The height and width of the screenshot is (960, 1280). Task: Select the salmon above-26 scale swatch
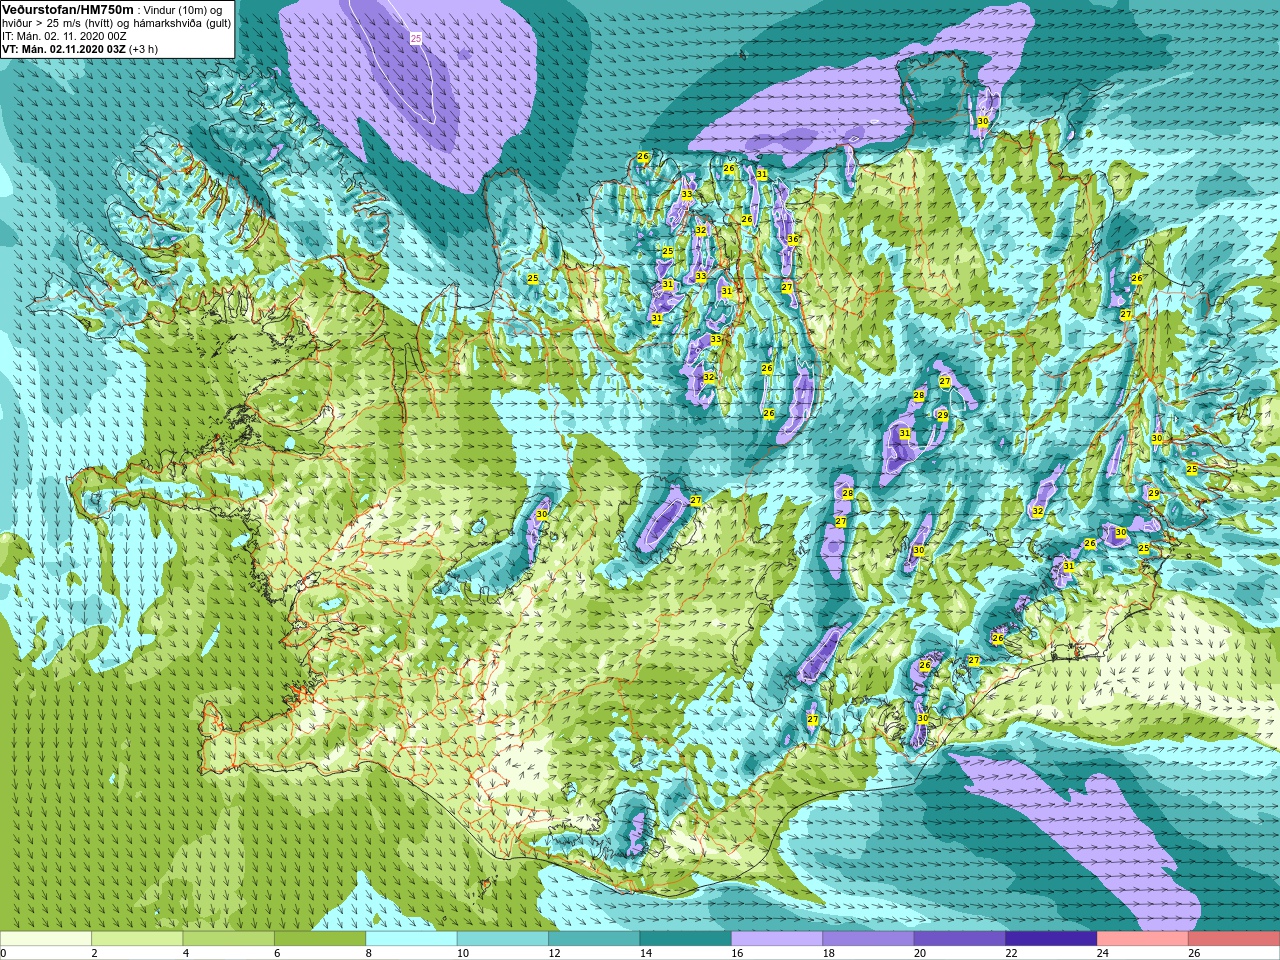click(x=1234, y=939)
